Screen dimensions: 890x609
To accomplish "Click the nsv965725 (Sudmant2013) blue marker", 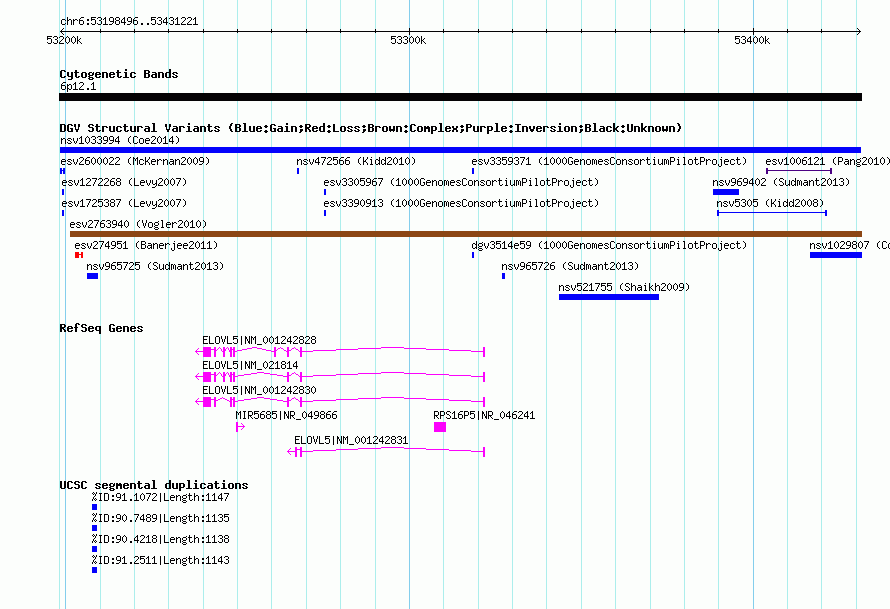I will point(93,276).
